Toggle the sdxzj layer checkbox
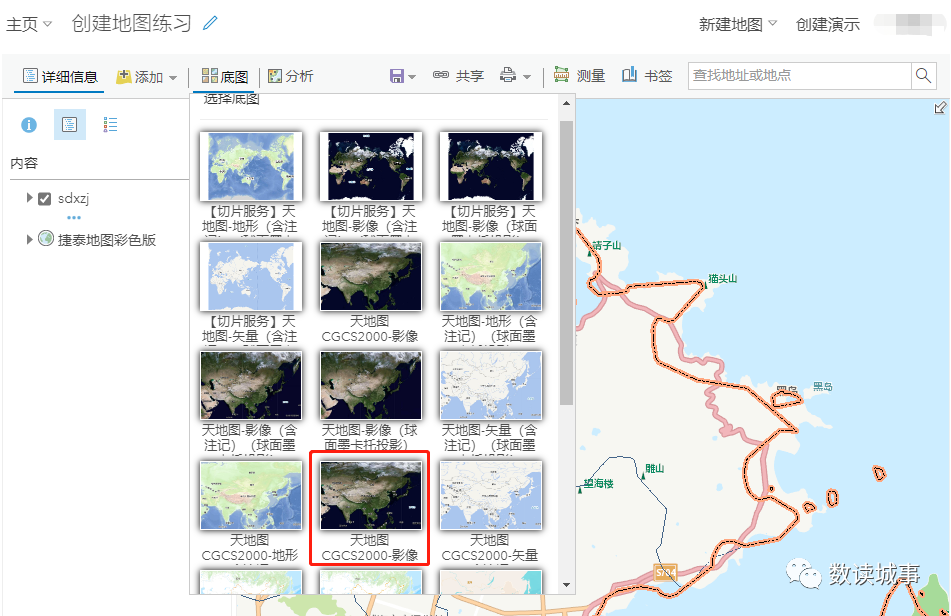 click(x=44, y=199)
